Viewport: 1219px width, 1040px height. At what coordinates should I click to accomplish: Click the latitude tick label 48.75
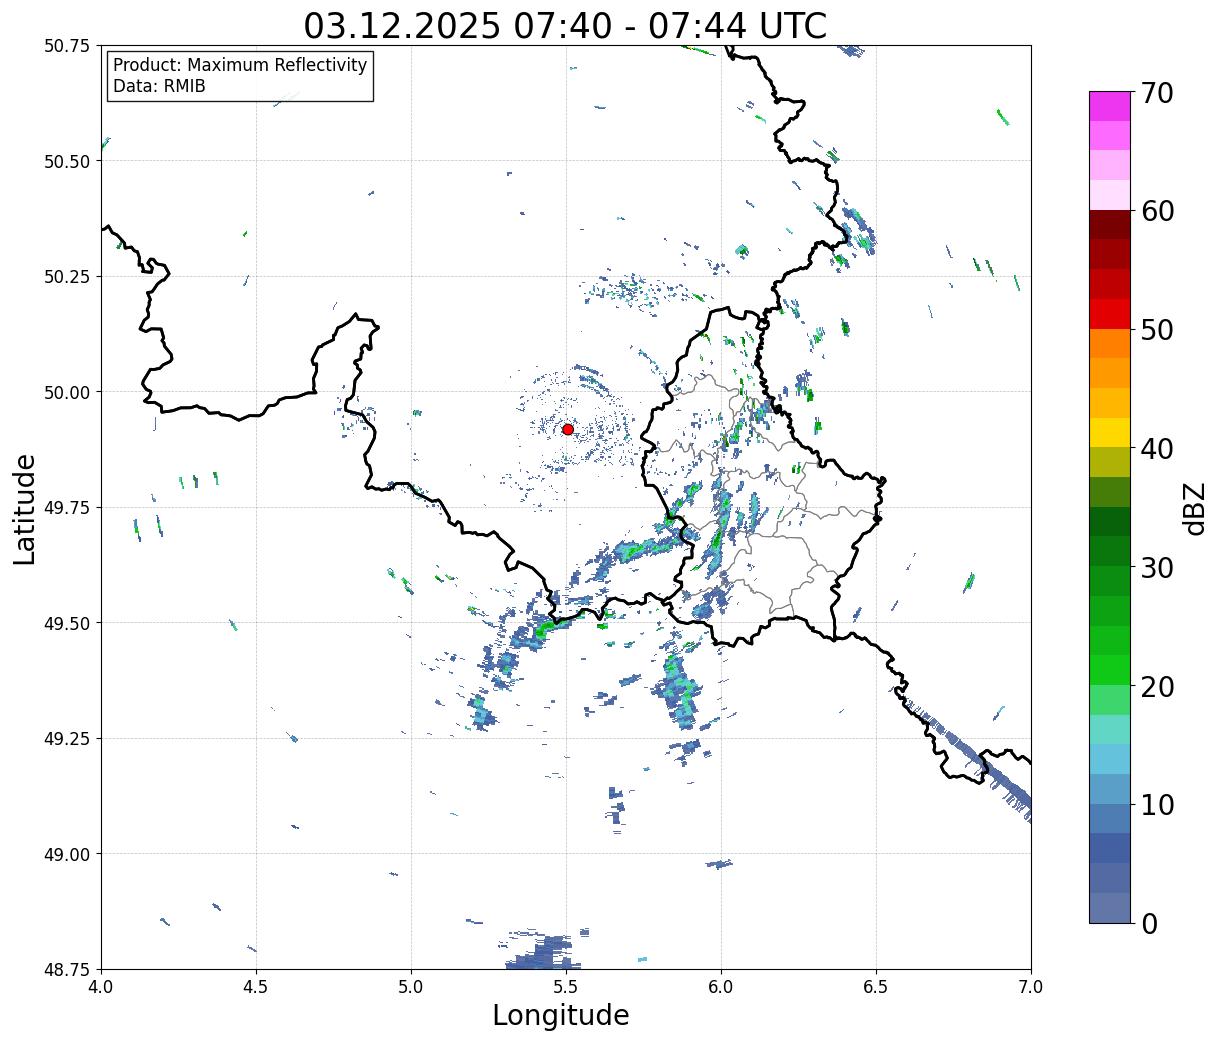click(67, 969)
